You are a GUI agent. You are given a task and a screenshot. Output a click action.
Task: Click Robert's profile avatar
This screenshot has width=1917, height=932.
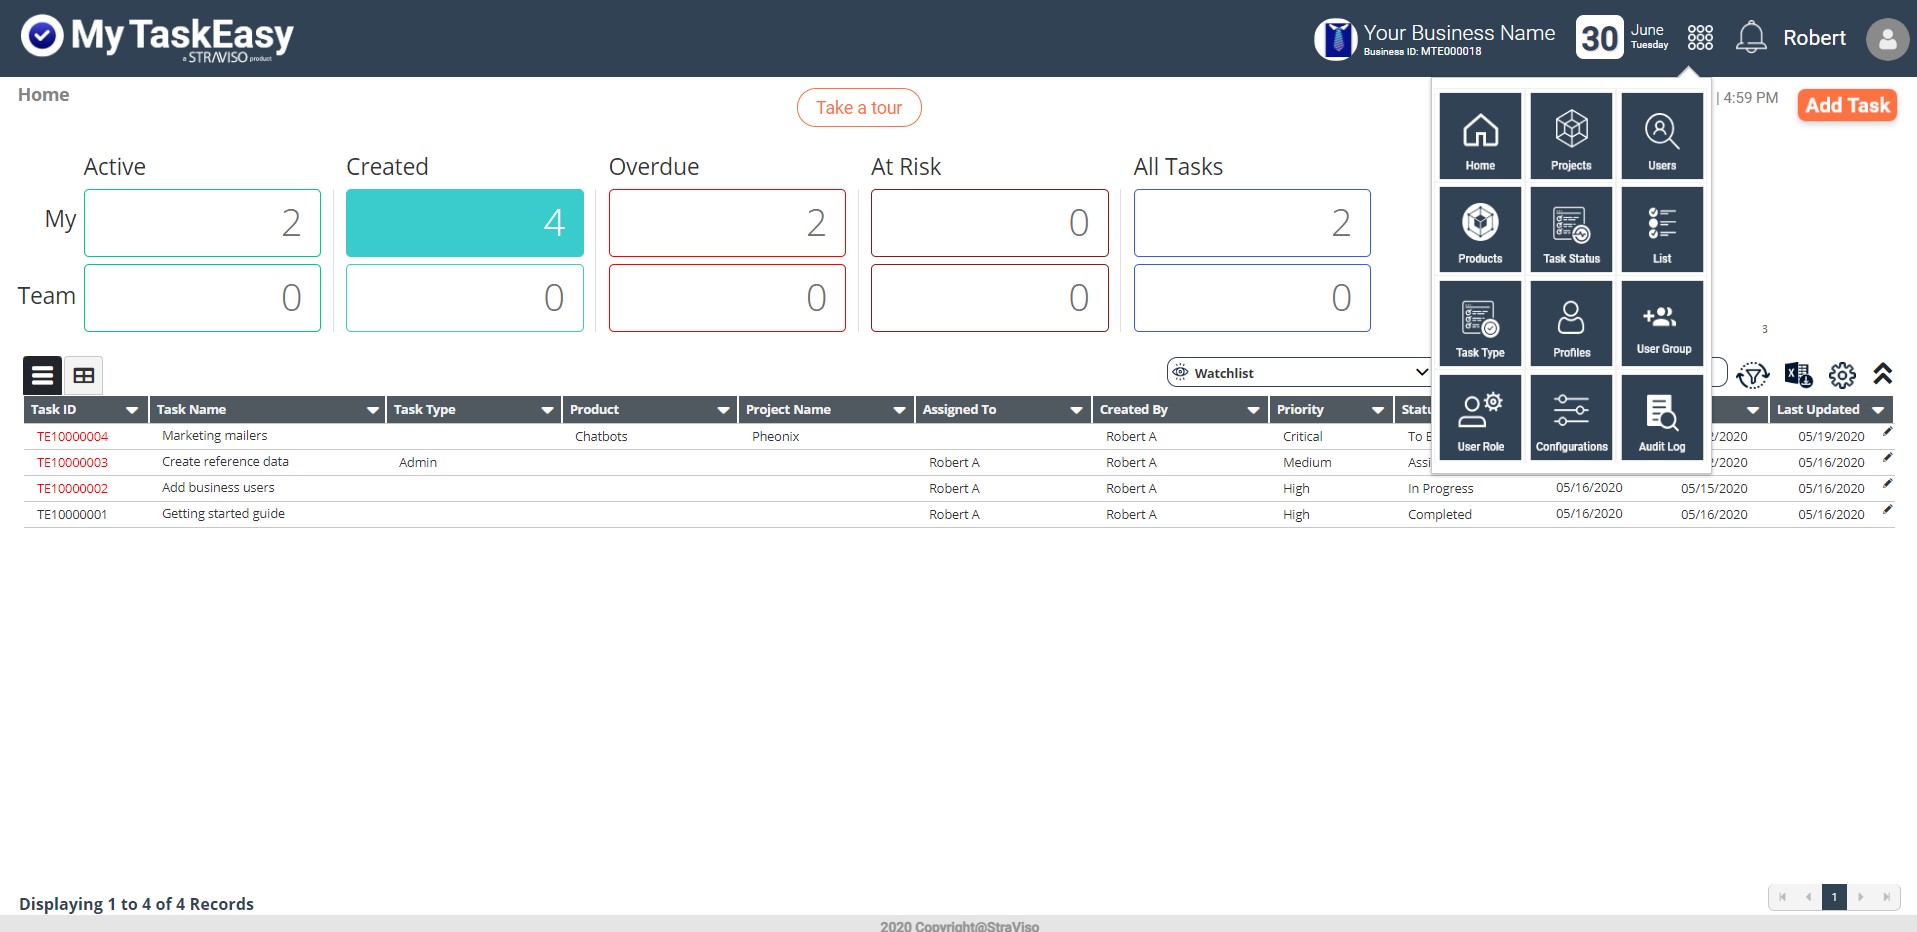1887,39
